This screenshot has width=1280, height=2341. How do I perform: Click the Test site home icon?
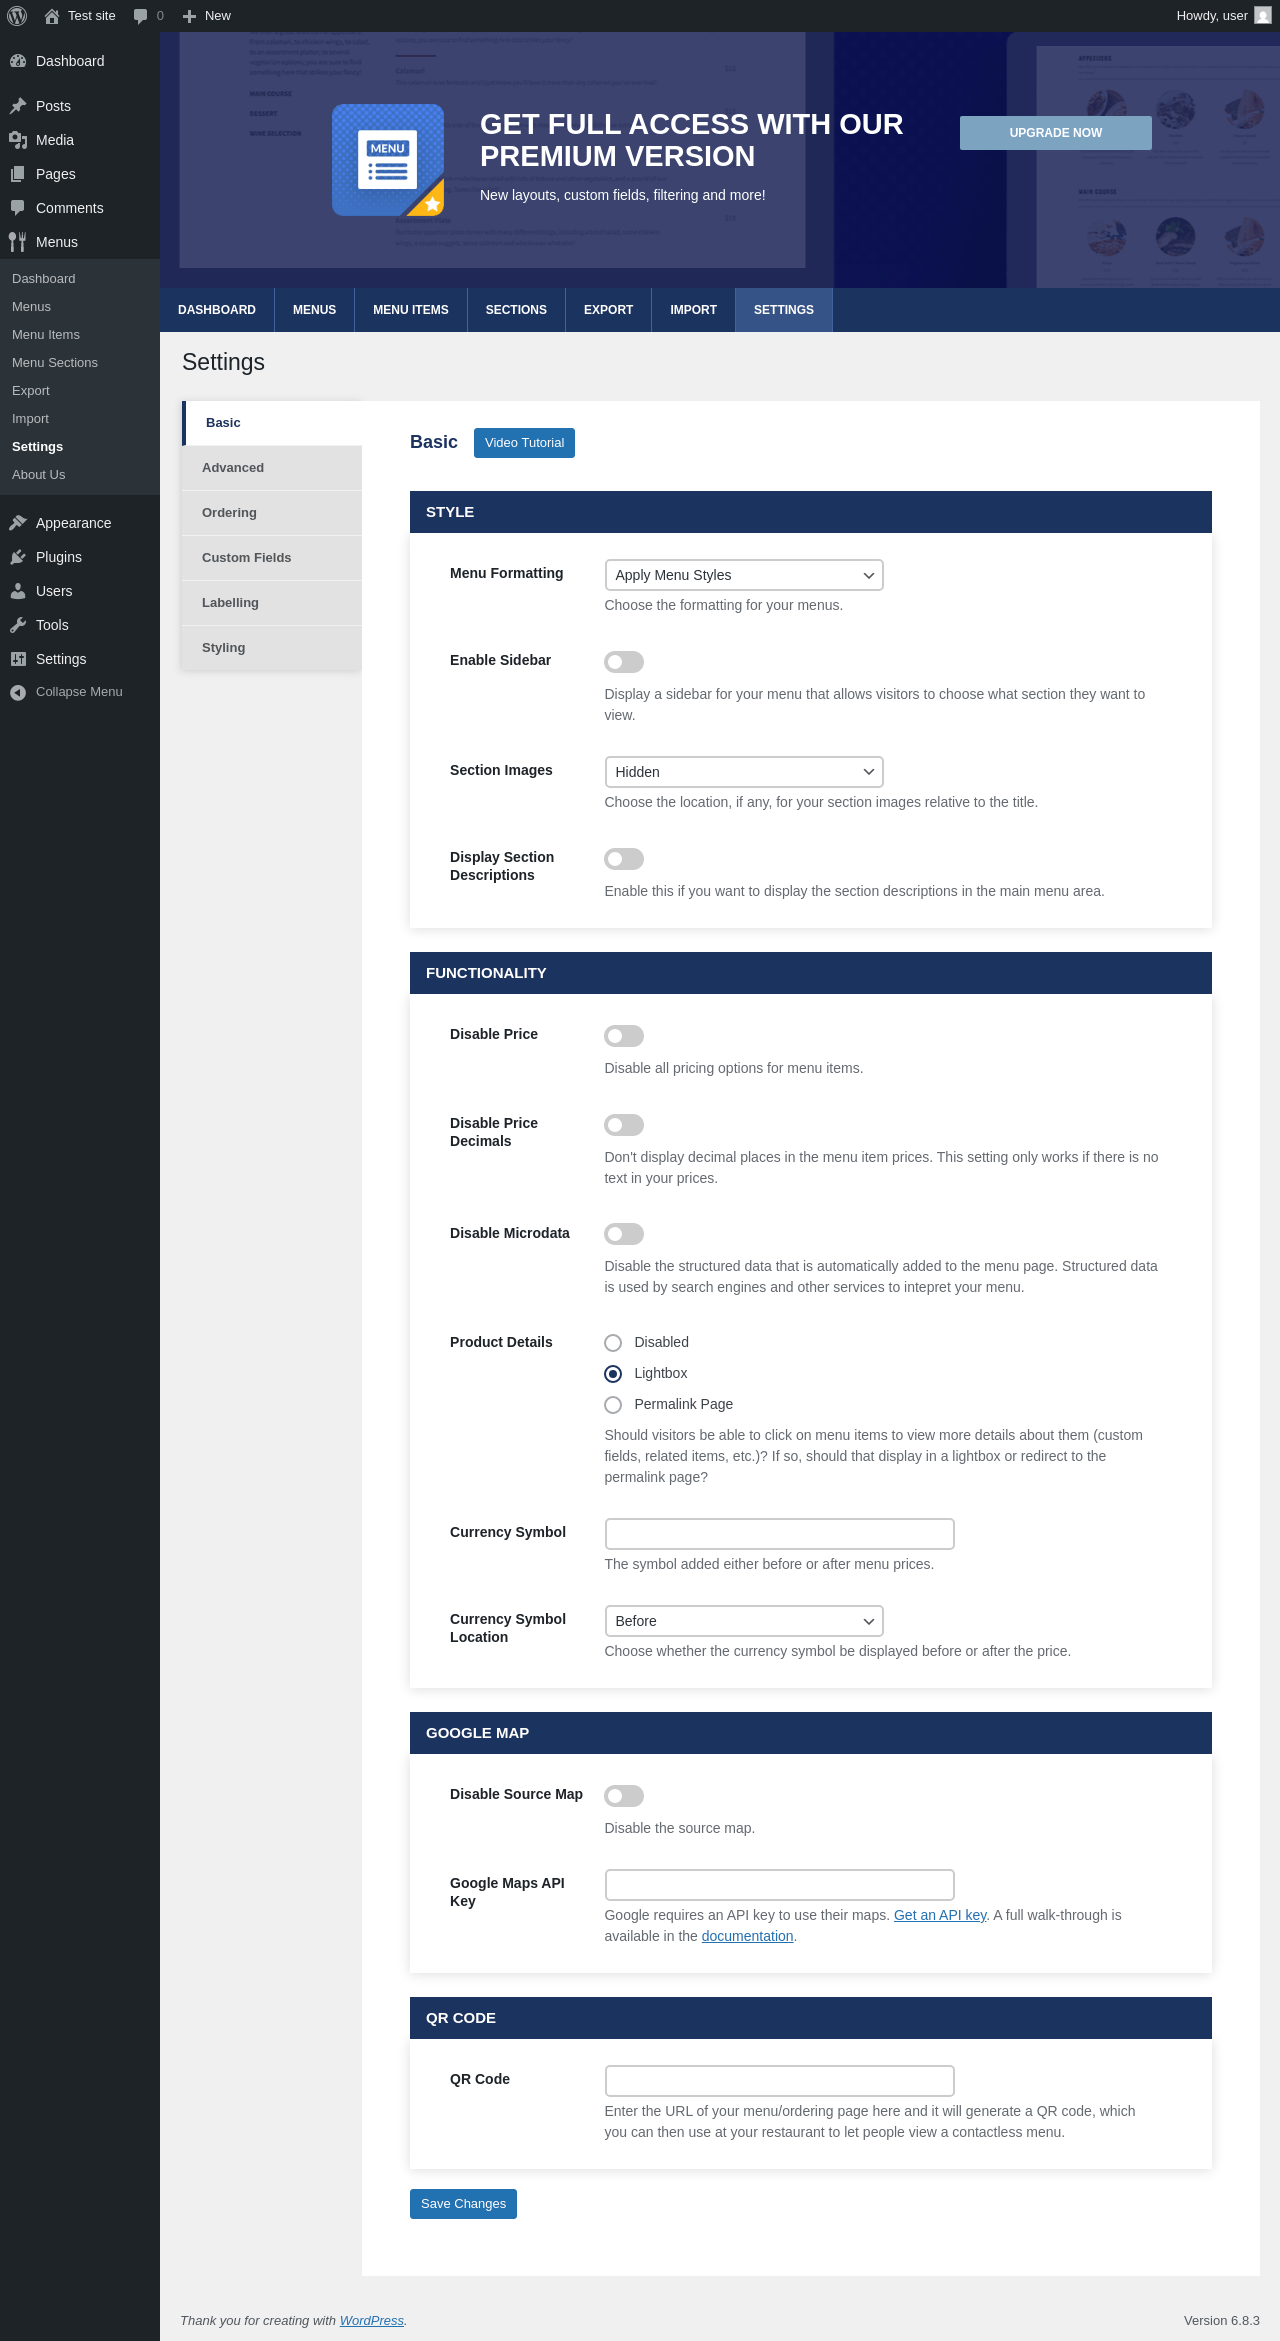tap(52, 16)
